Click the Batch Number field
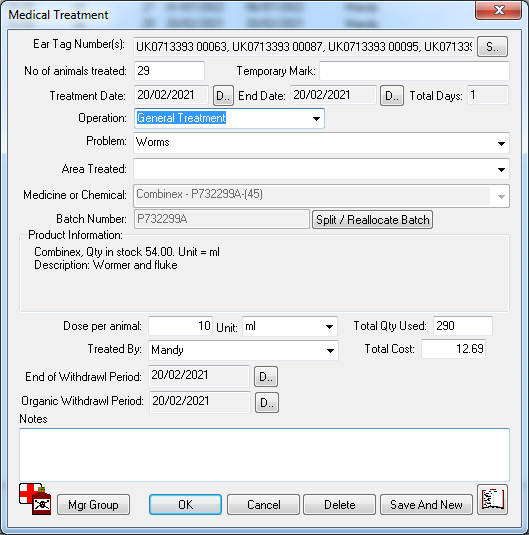The image size is (529, 535). coord(222,219)
